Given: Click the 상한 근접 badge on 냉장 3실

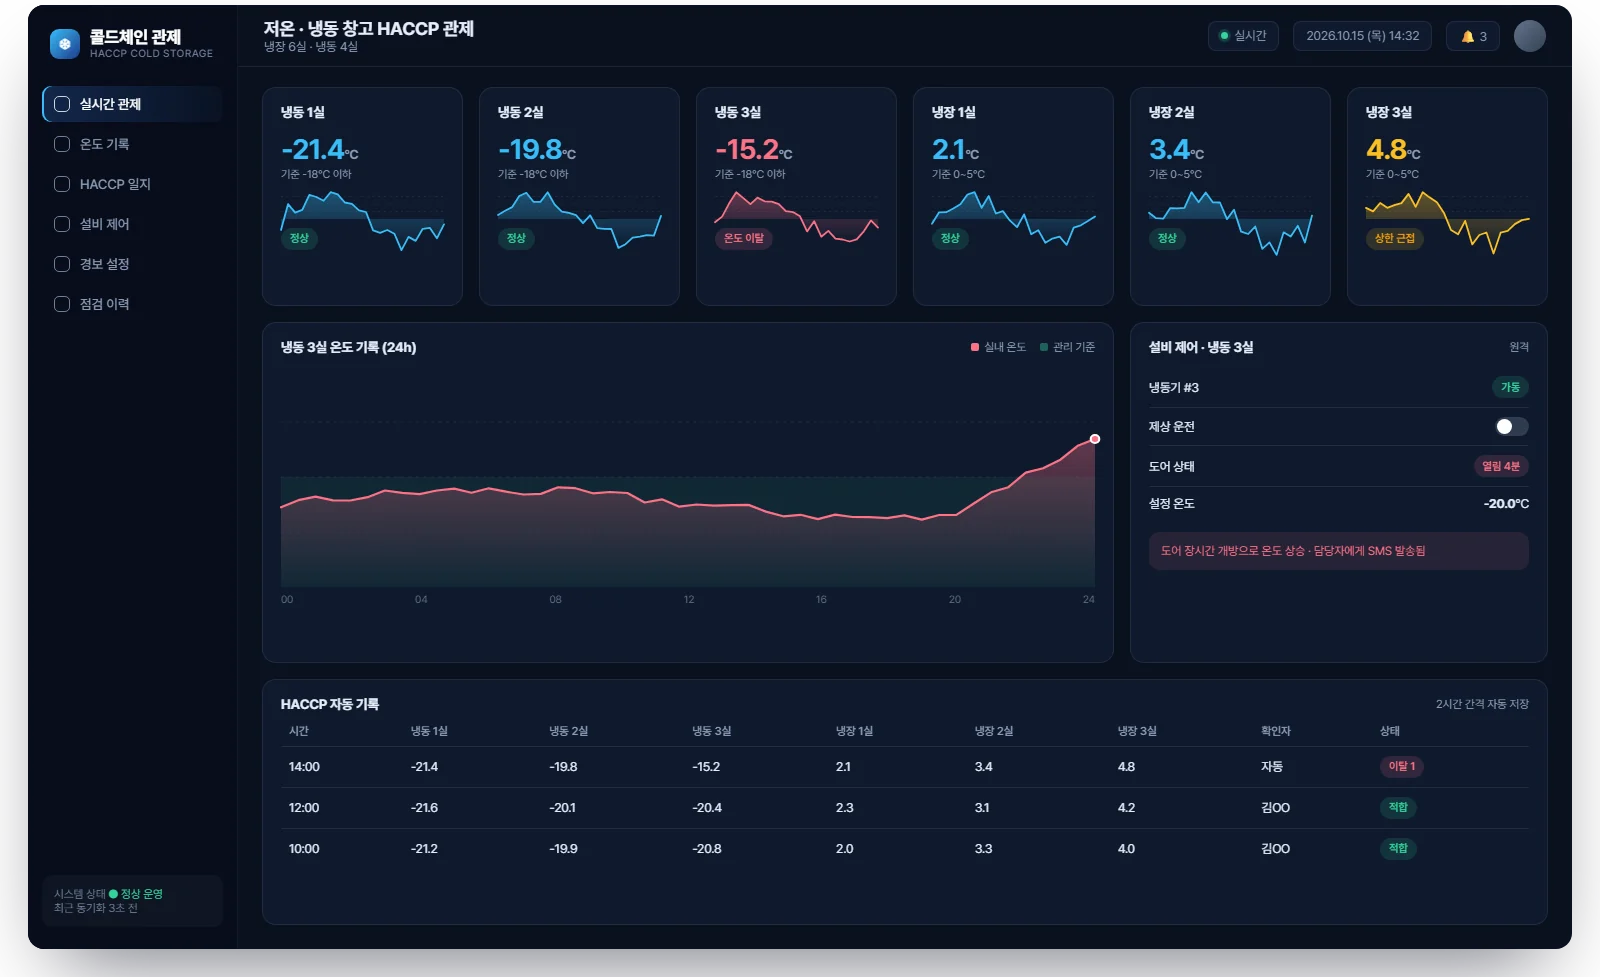Looking at the screenshot, I should [1394, 238].
